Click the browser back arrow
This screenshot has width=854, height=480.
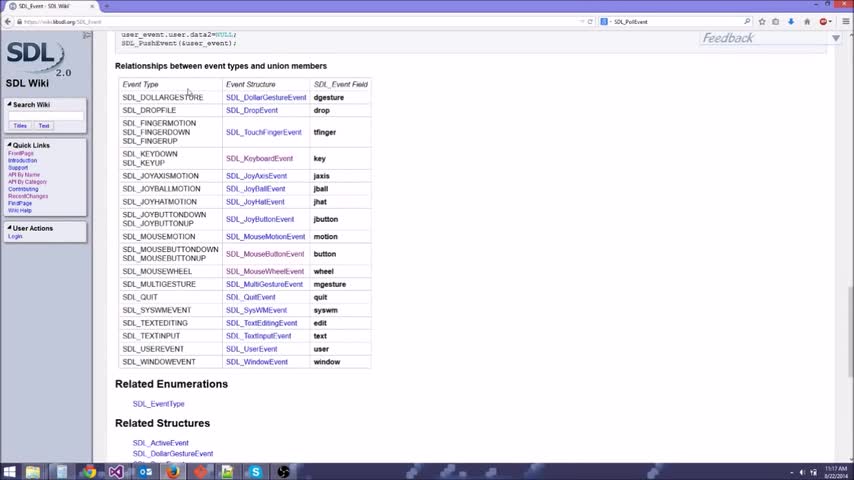pos(8,22)
